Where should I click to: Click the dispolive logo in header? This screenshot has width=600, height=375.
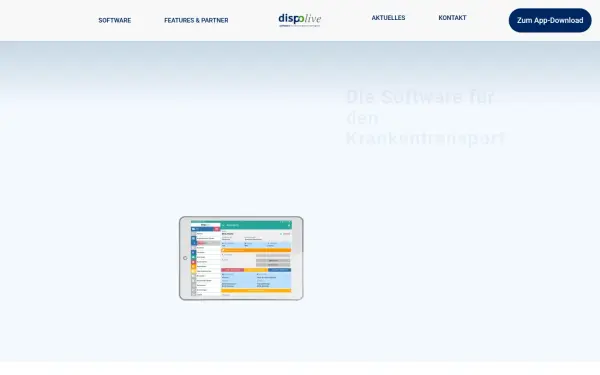[x=300, y=20]
